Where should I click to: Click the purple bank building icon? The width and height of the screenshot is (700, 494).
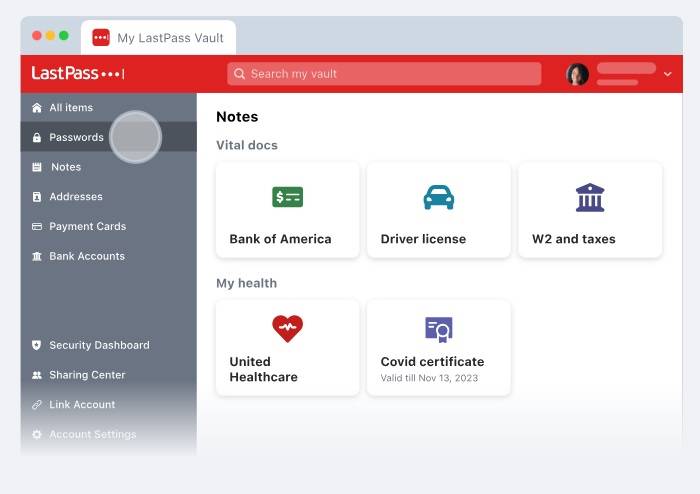[590, 197]
